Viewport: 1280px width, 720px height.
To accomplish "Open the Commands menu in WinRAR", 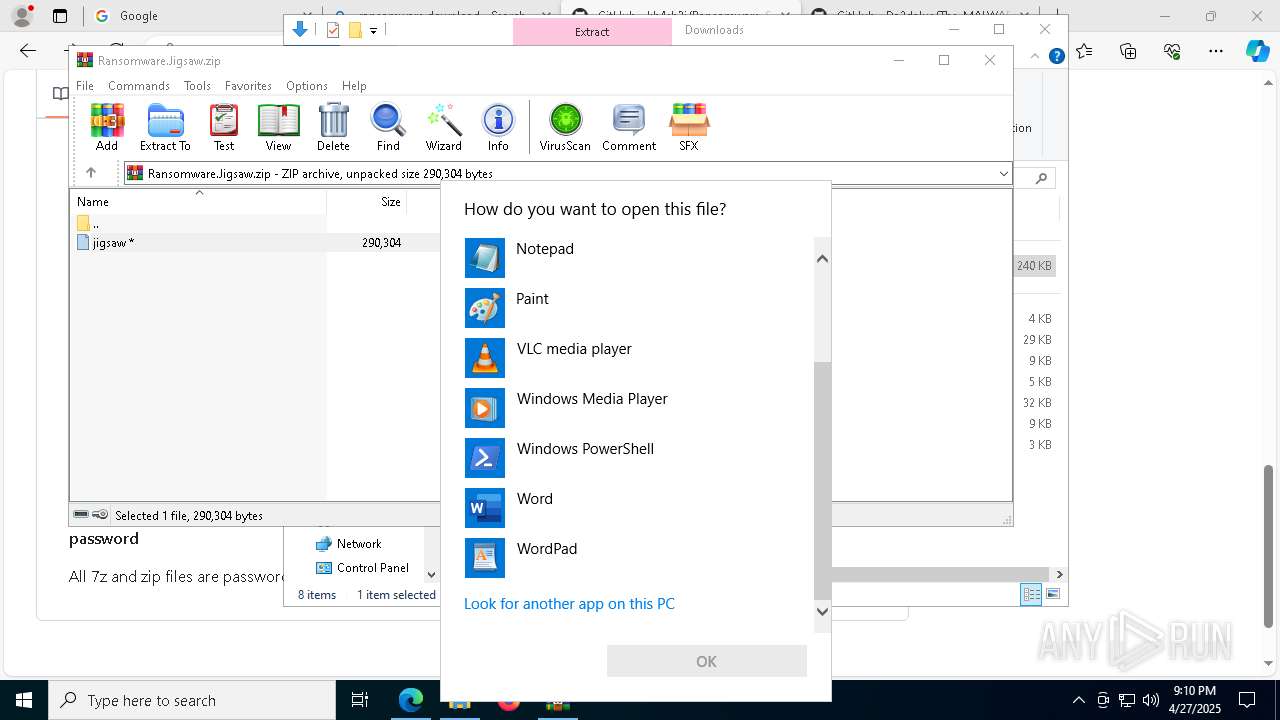I will point(139,86).
